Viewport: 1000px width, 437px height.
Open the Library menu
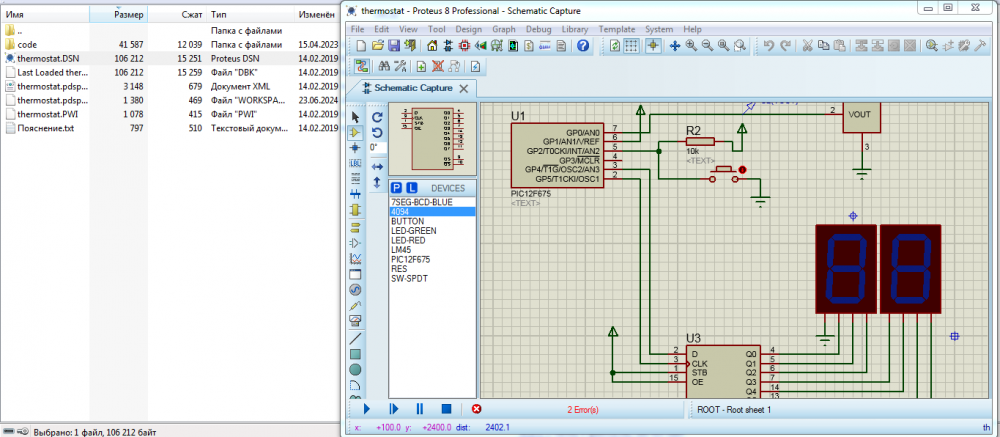(x=575, y=29)
